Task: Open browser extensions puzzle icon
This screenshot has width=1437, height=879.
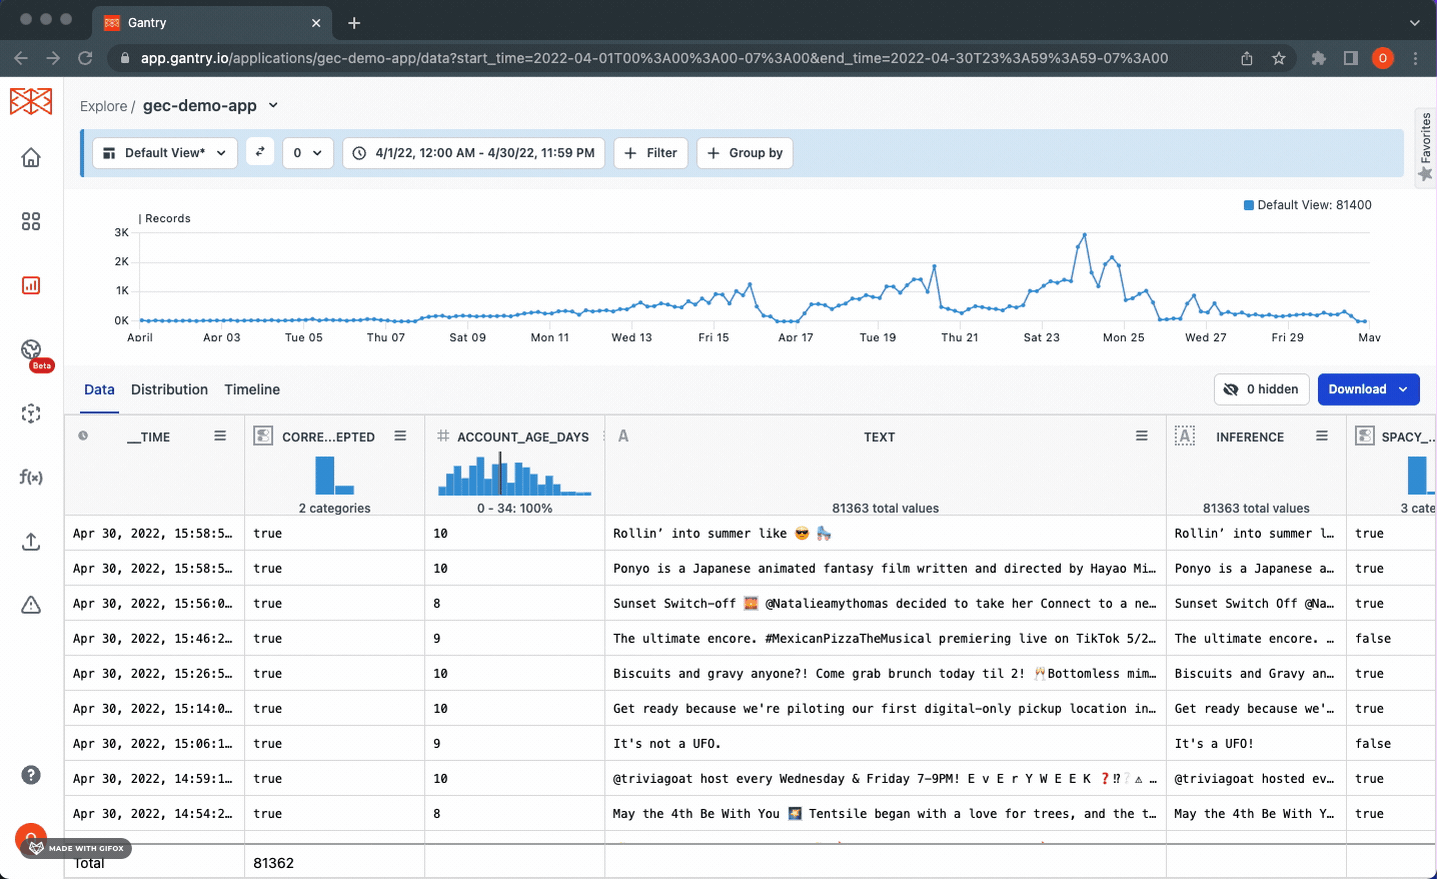Action: click(x=1318, y=58)
